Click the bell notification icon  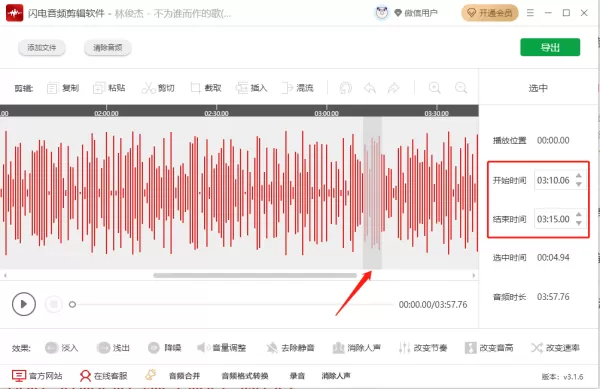151,375
